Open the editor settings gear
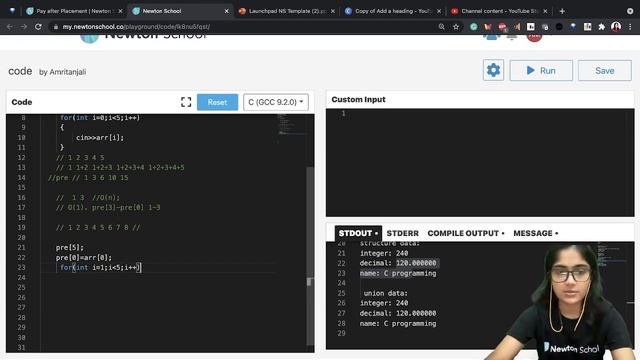The width and height of the screenshot is (640, 360). coord(493,70)
